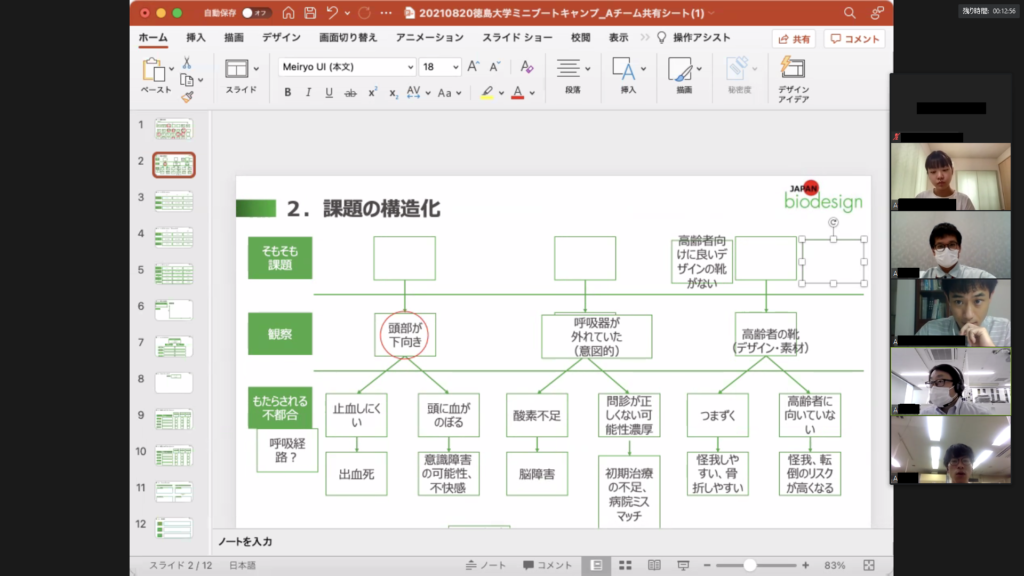Redo the last action
Image resolution: width=1024 pixels, height=576 pixels.
point(364,13)
